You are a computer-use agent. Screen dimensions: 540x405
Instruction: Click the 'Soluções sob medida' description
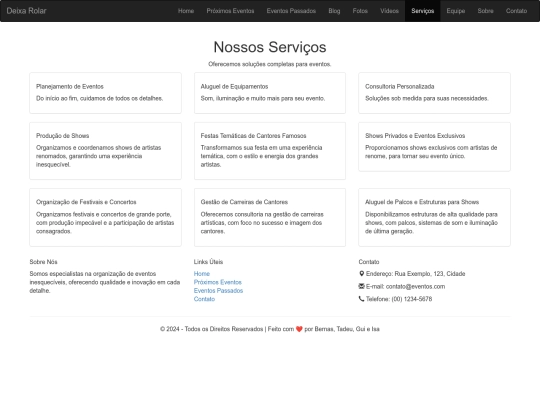427,98
